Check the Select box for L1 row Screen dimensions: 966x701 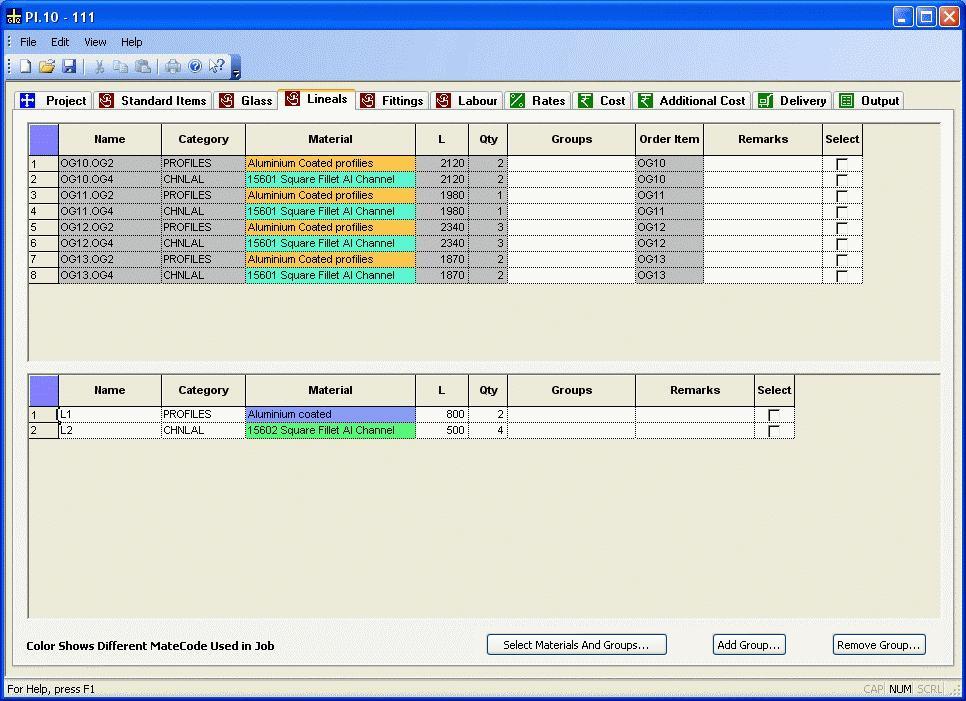click(x=773, y=415)
